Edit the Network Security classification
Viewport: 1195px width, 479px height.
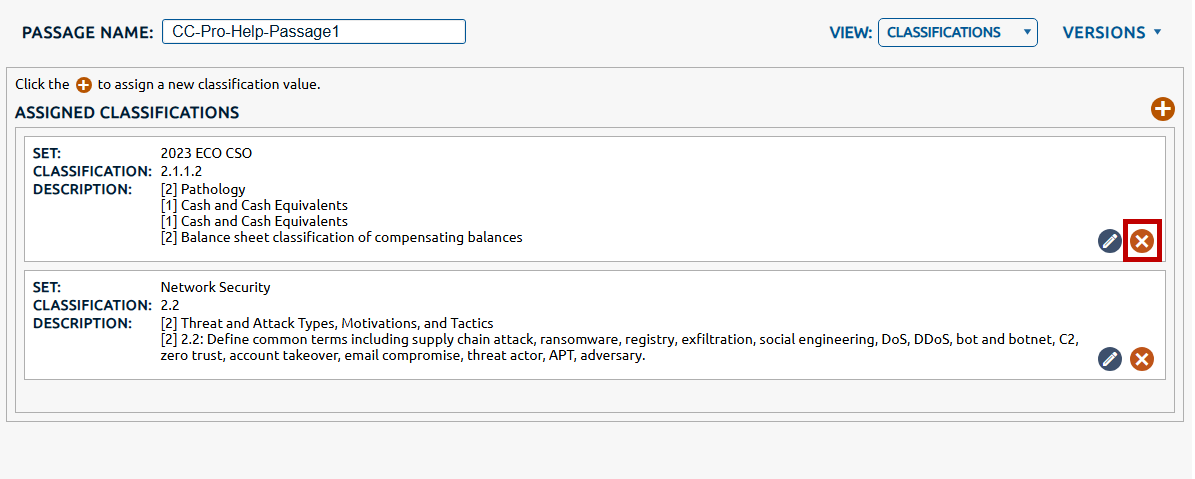click(1110, 359)
